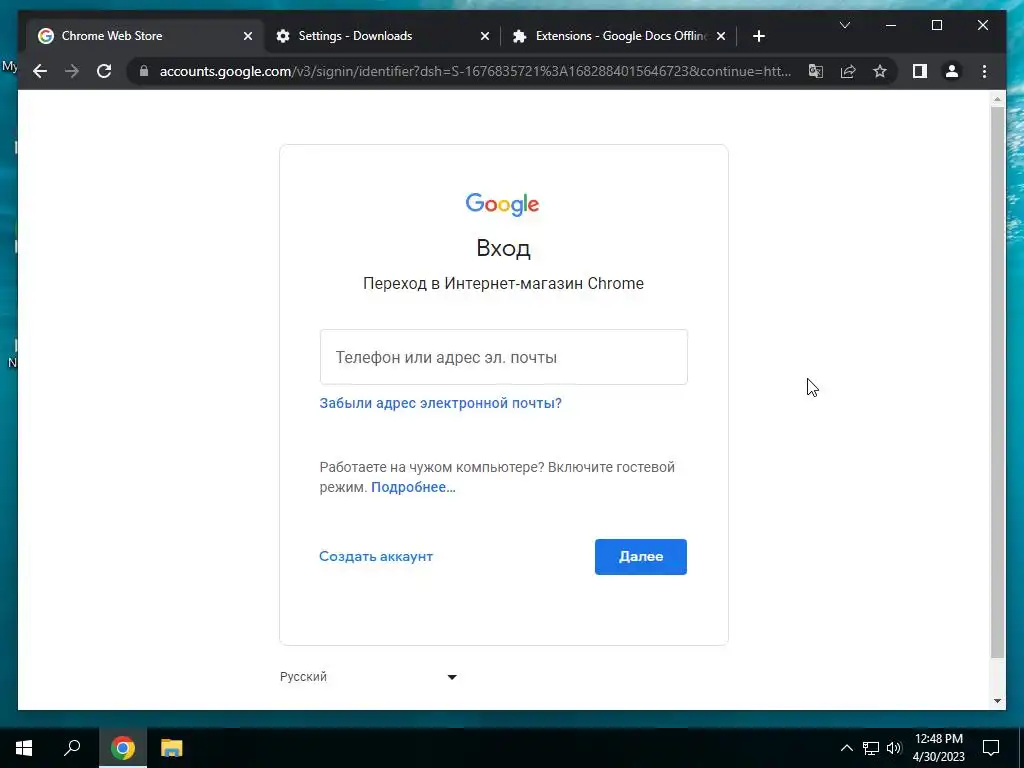Open Chrome three-dot menu
Image resolution: width=1024 pixels, height=768 pixels.
click(x=984, y=71)
